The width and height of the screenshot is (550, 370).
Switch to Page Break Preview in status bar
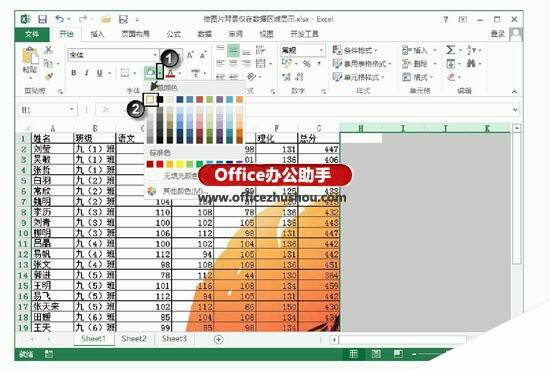(398, 354)
